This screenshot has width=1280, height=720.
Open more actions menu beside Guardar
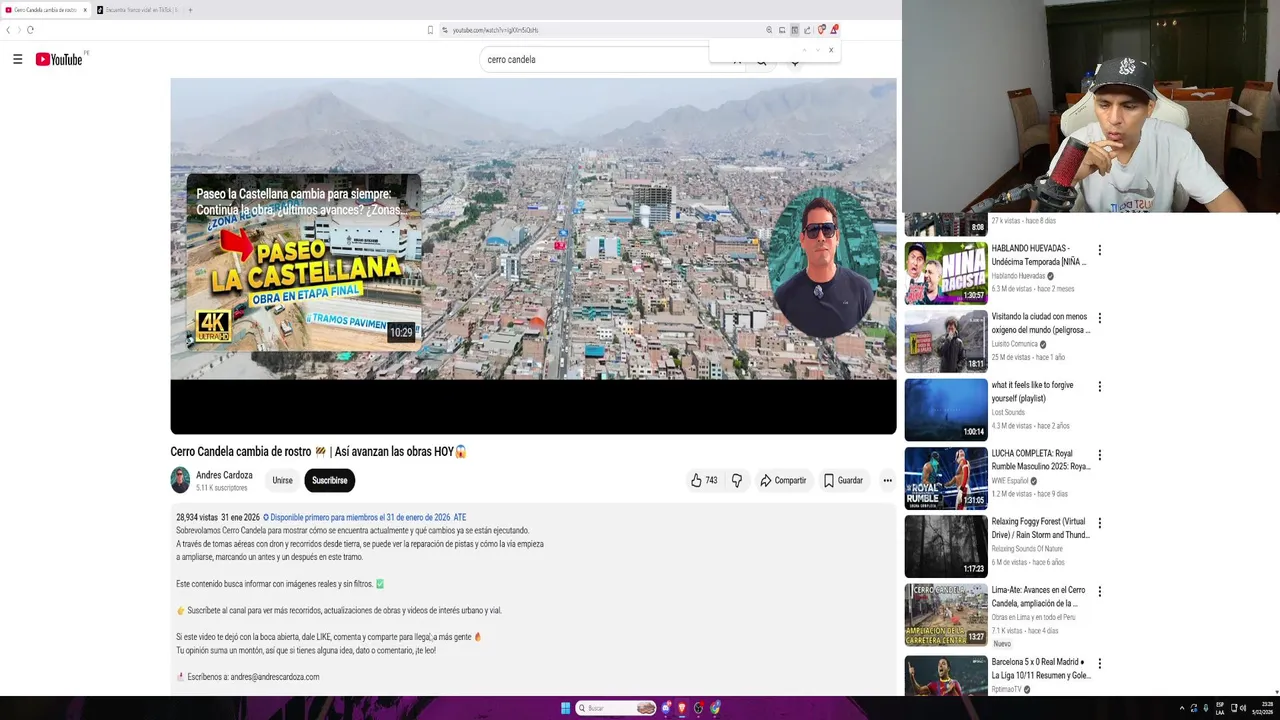(887, 481)
